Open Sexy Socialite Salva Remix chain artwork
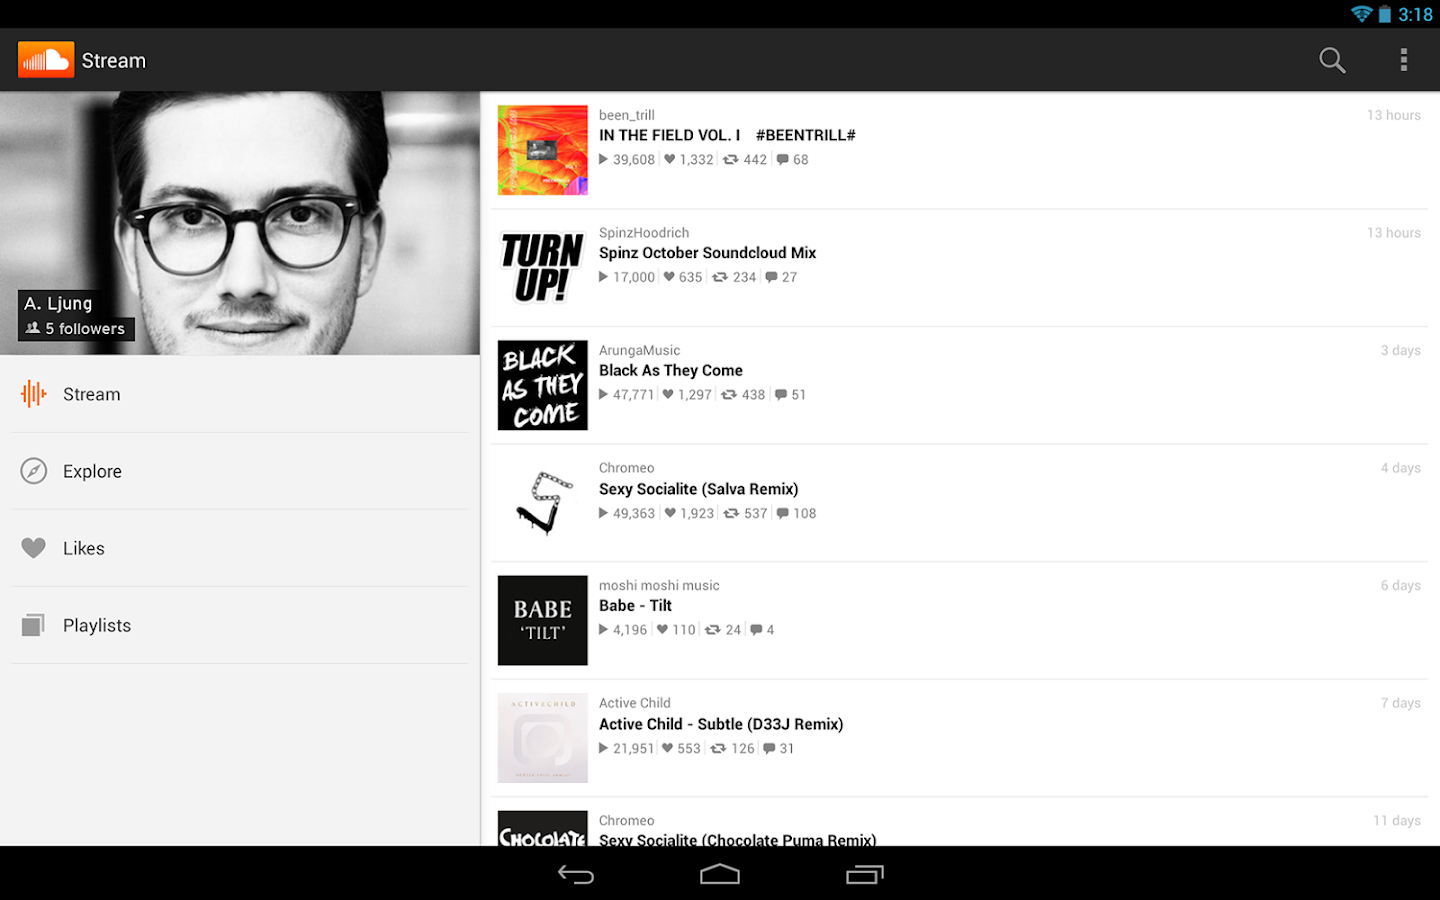1440x900 pixels. [543, 503]
